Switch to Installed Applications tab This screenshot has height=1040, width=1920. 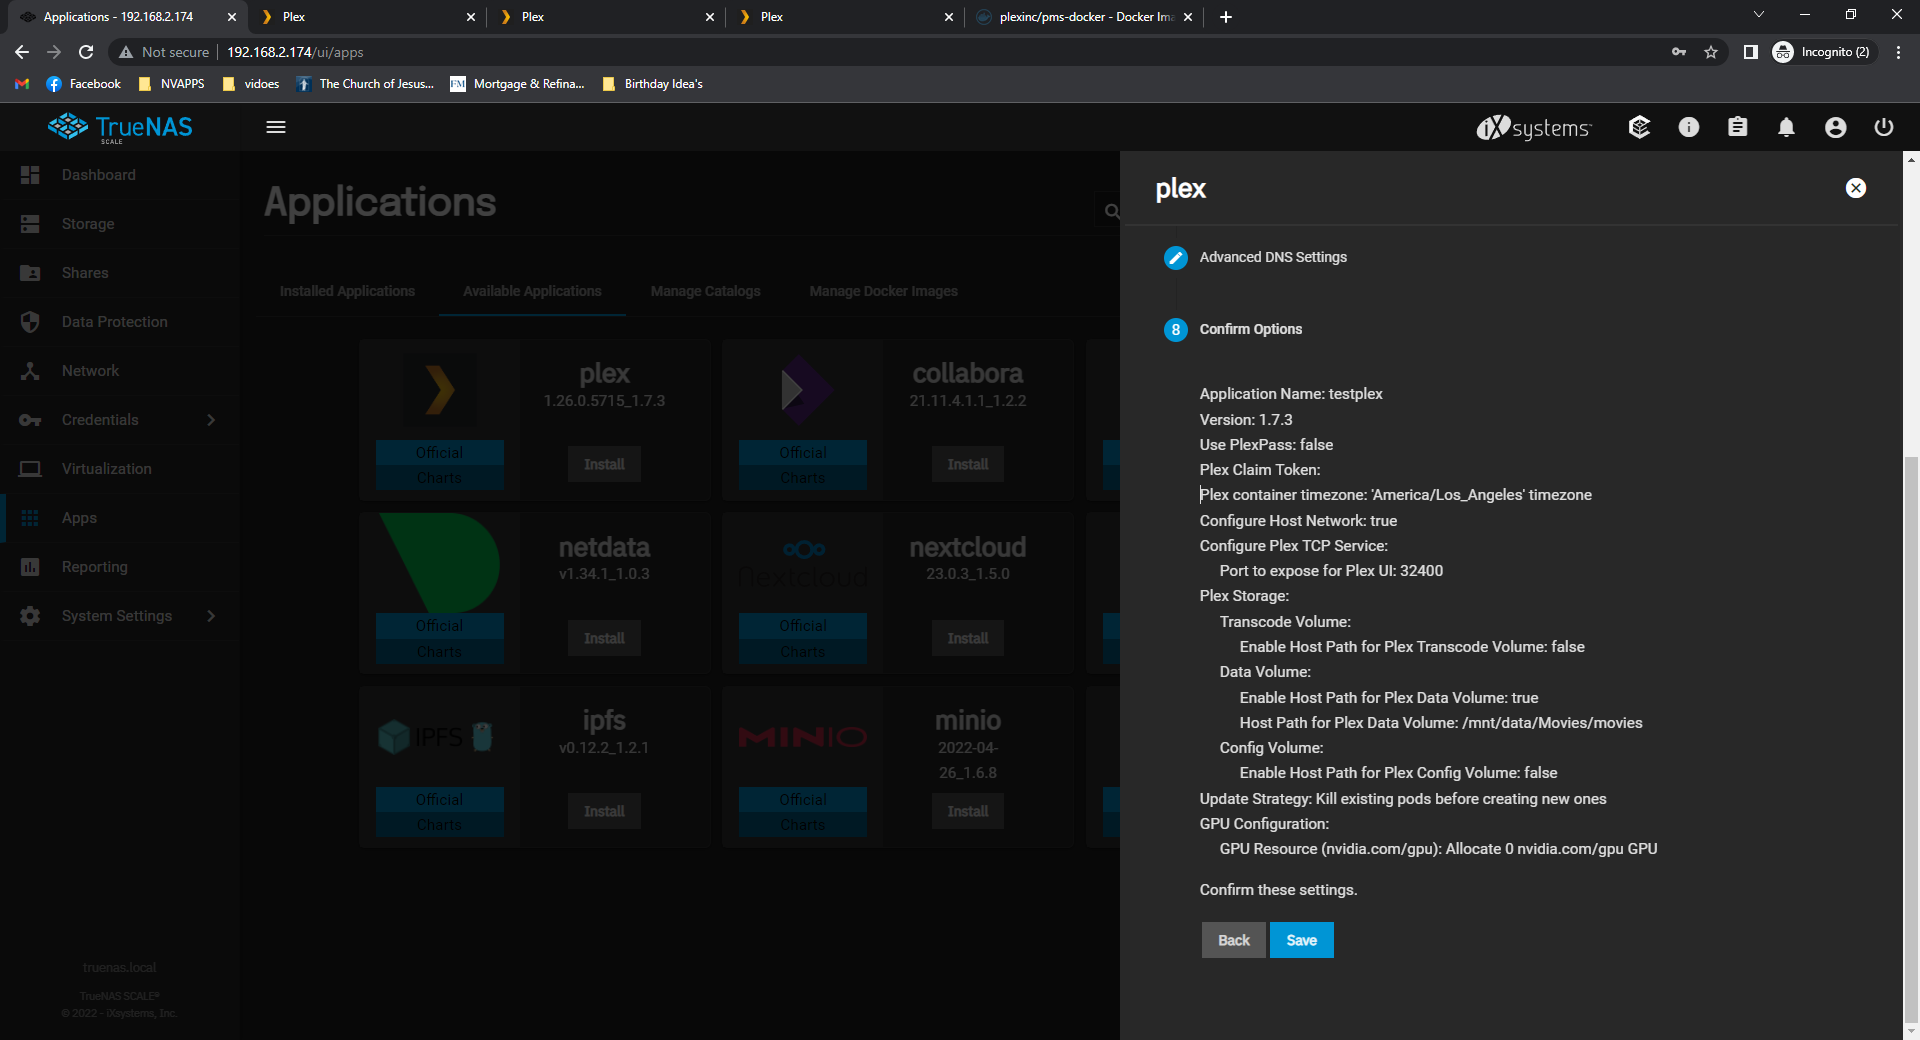[x=347, y=291]
